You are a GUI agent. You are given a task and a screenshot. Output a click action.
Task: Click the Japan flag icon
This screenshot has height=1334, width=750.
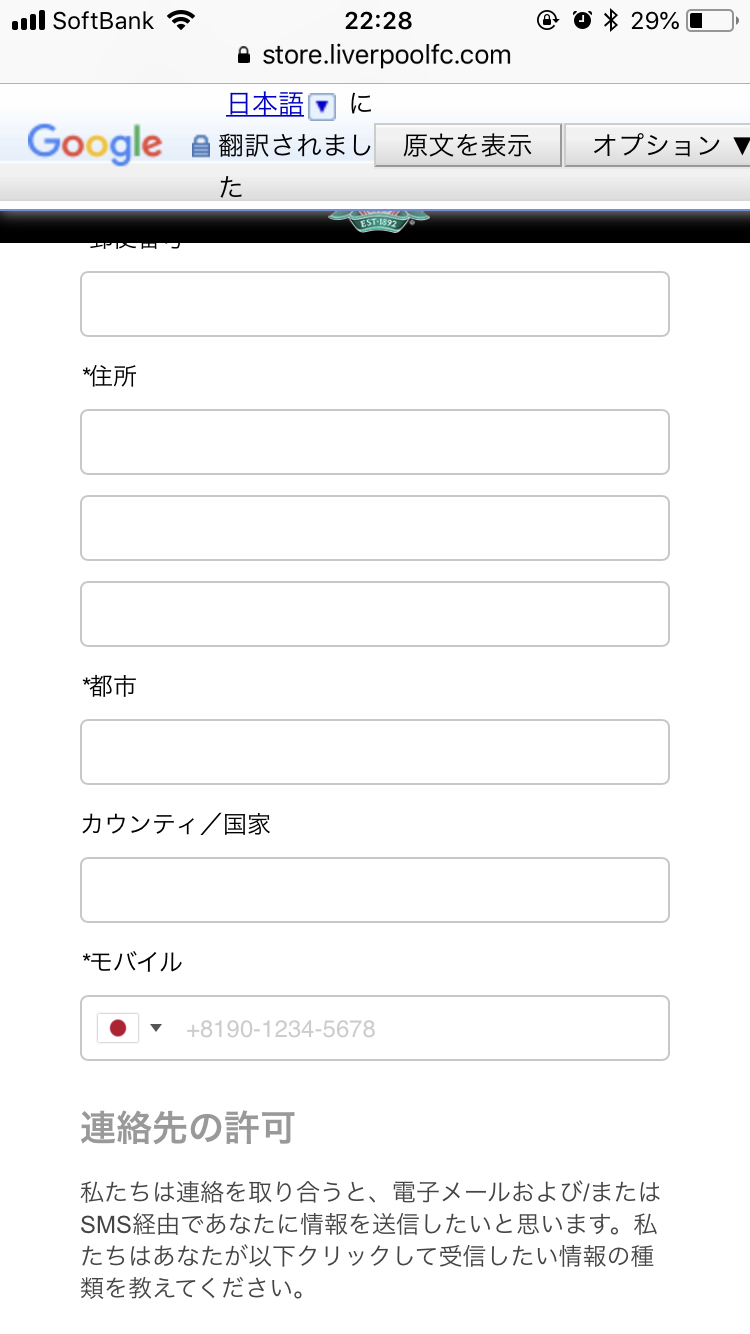[x=118, y=1028]
